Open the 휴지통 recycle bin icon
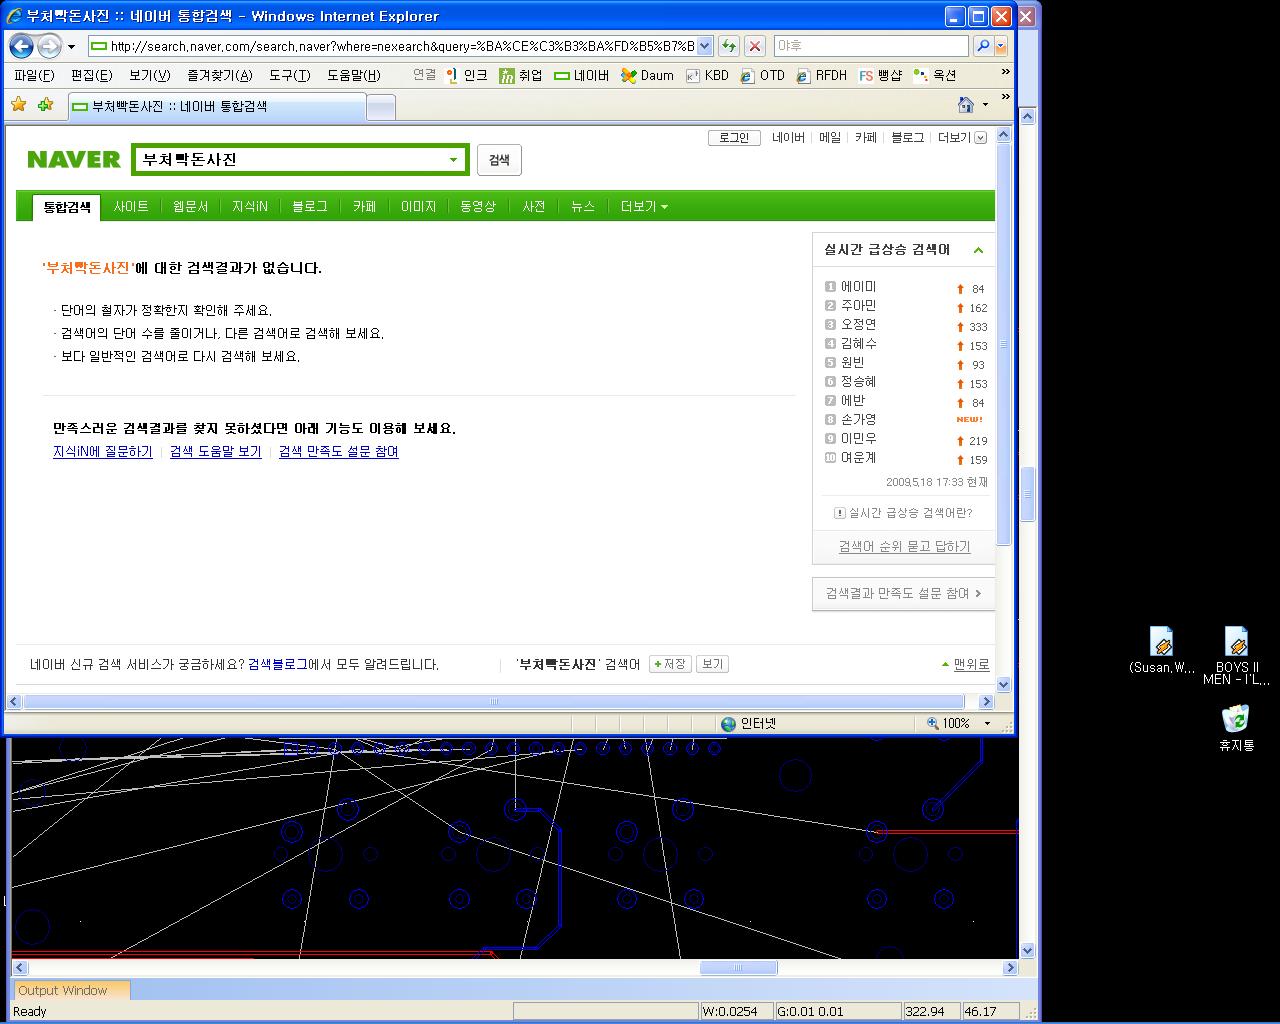The height and width of the screenshot is (1024, 1280). coord(1236,728)
